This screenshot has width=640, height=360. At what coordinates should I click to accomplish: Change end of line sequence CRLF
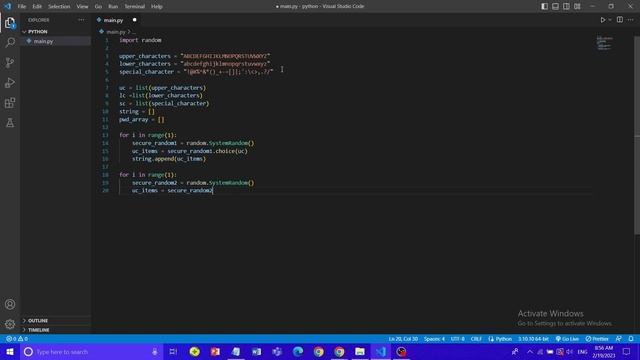476,339
